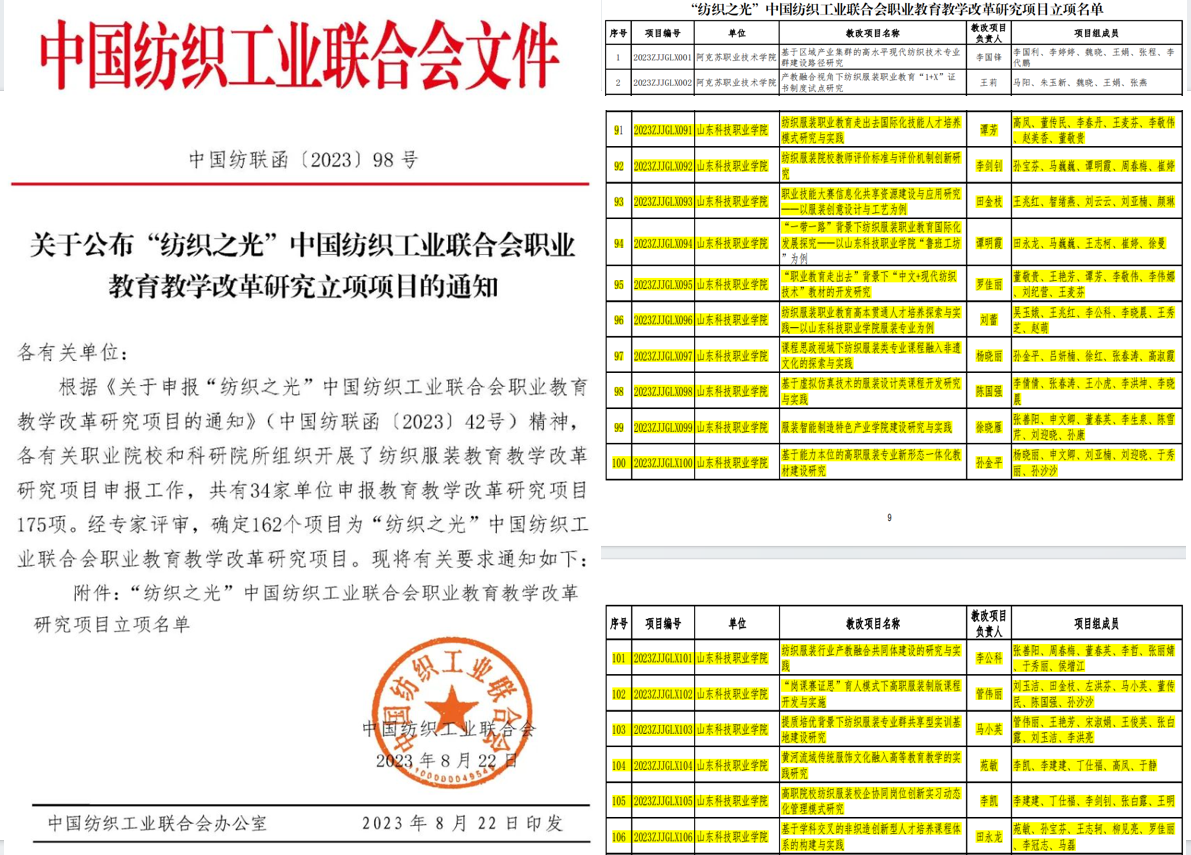Click project code "2023ZJJGLX095"
The image size is (1191, 855).
662,285
